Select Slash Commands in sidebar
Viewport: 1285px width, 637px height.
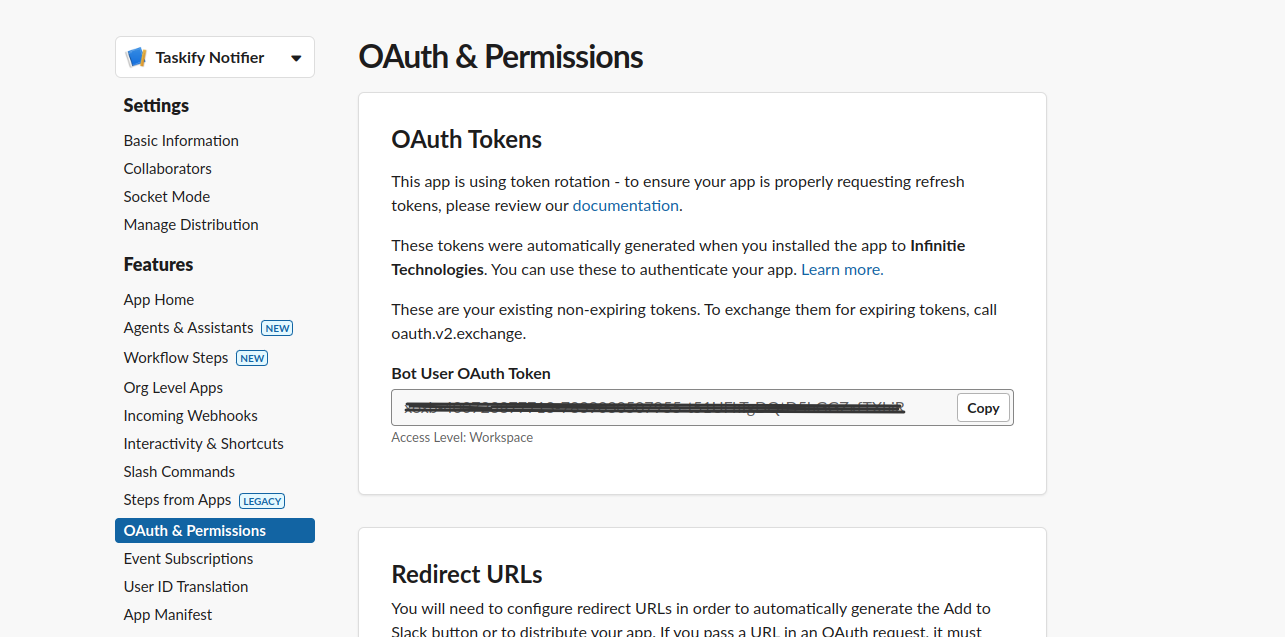179,472
